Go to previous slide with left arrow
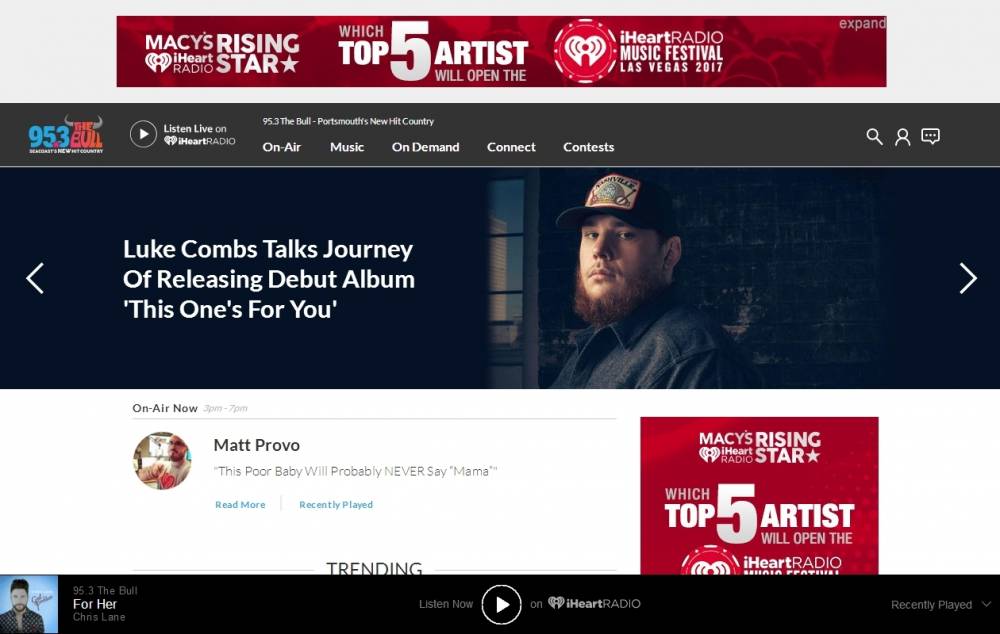1000x634 pixels. [x=35, y=278]
